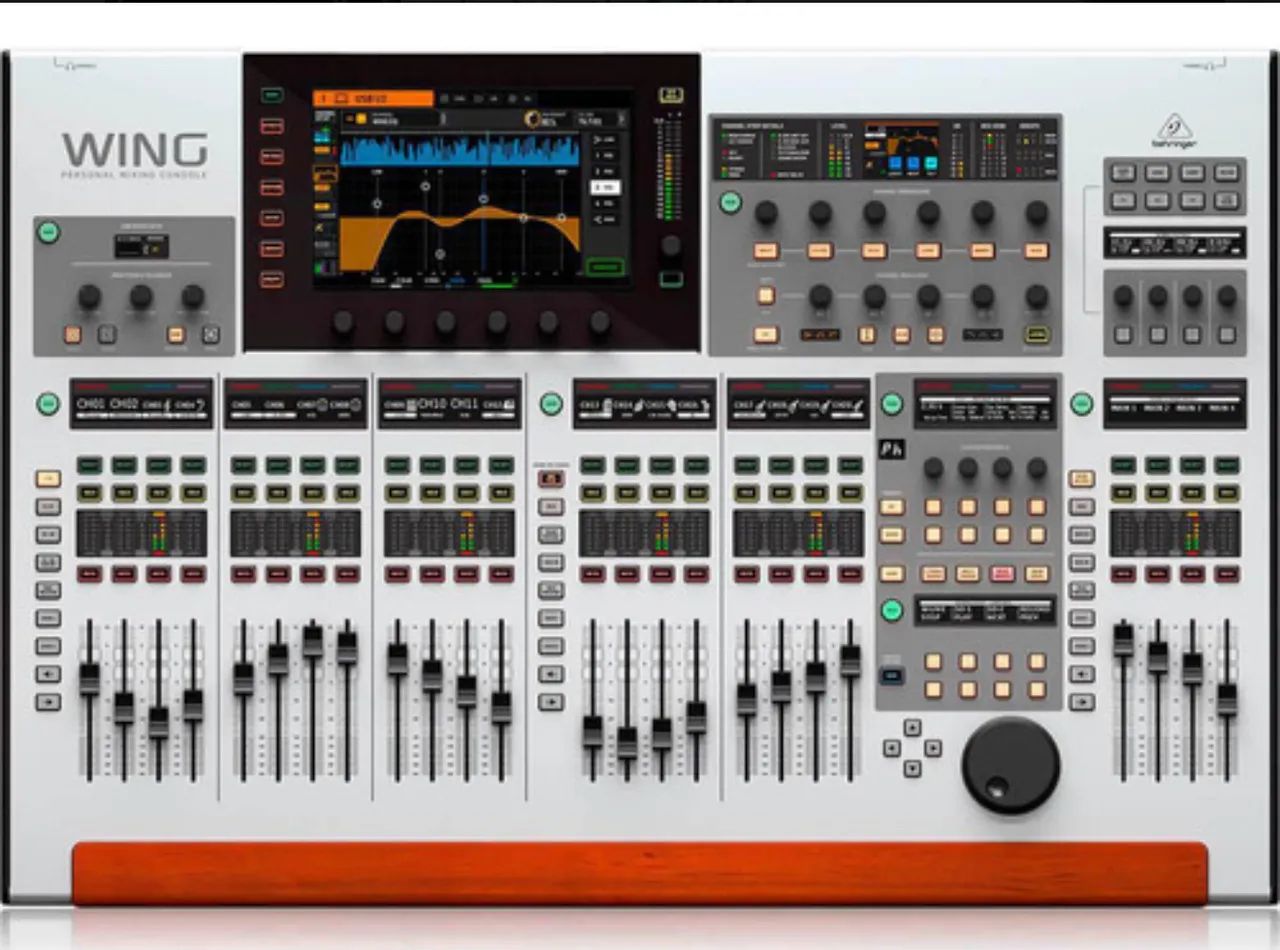Select the highlighted white EQ band button on touchscreen
Image resolution: width=1280 pixels, height=950 pixels.
click(x=604, y=187)
